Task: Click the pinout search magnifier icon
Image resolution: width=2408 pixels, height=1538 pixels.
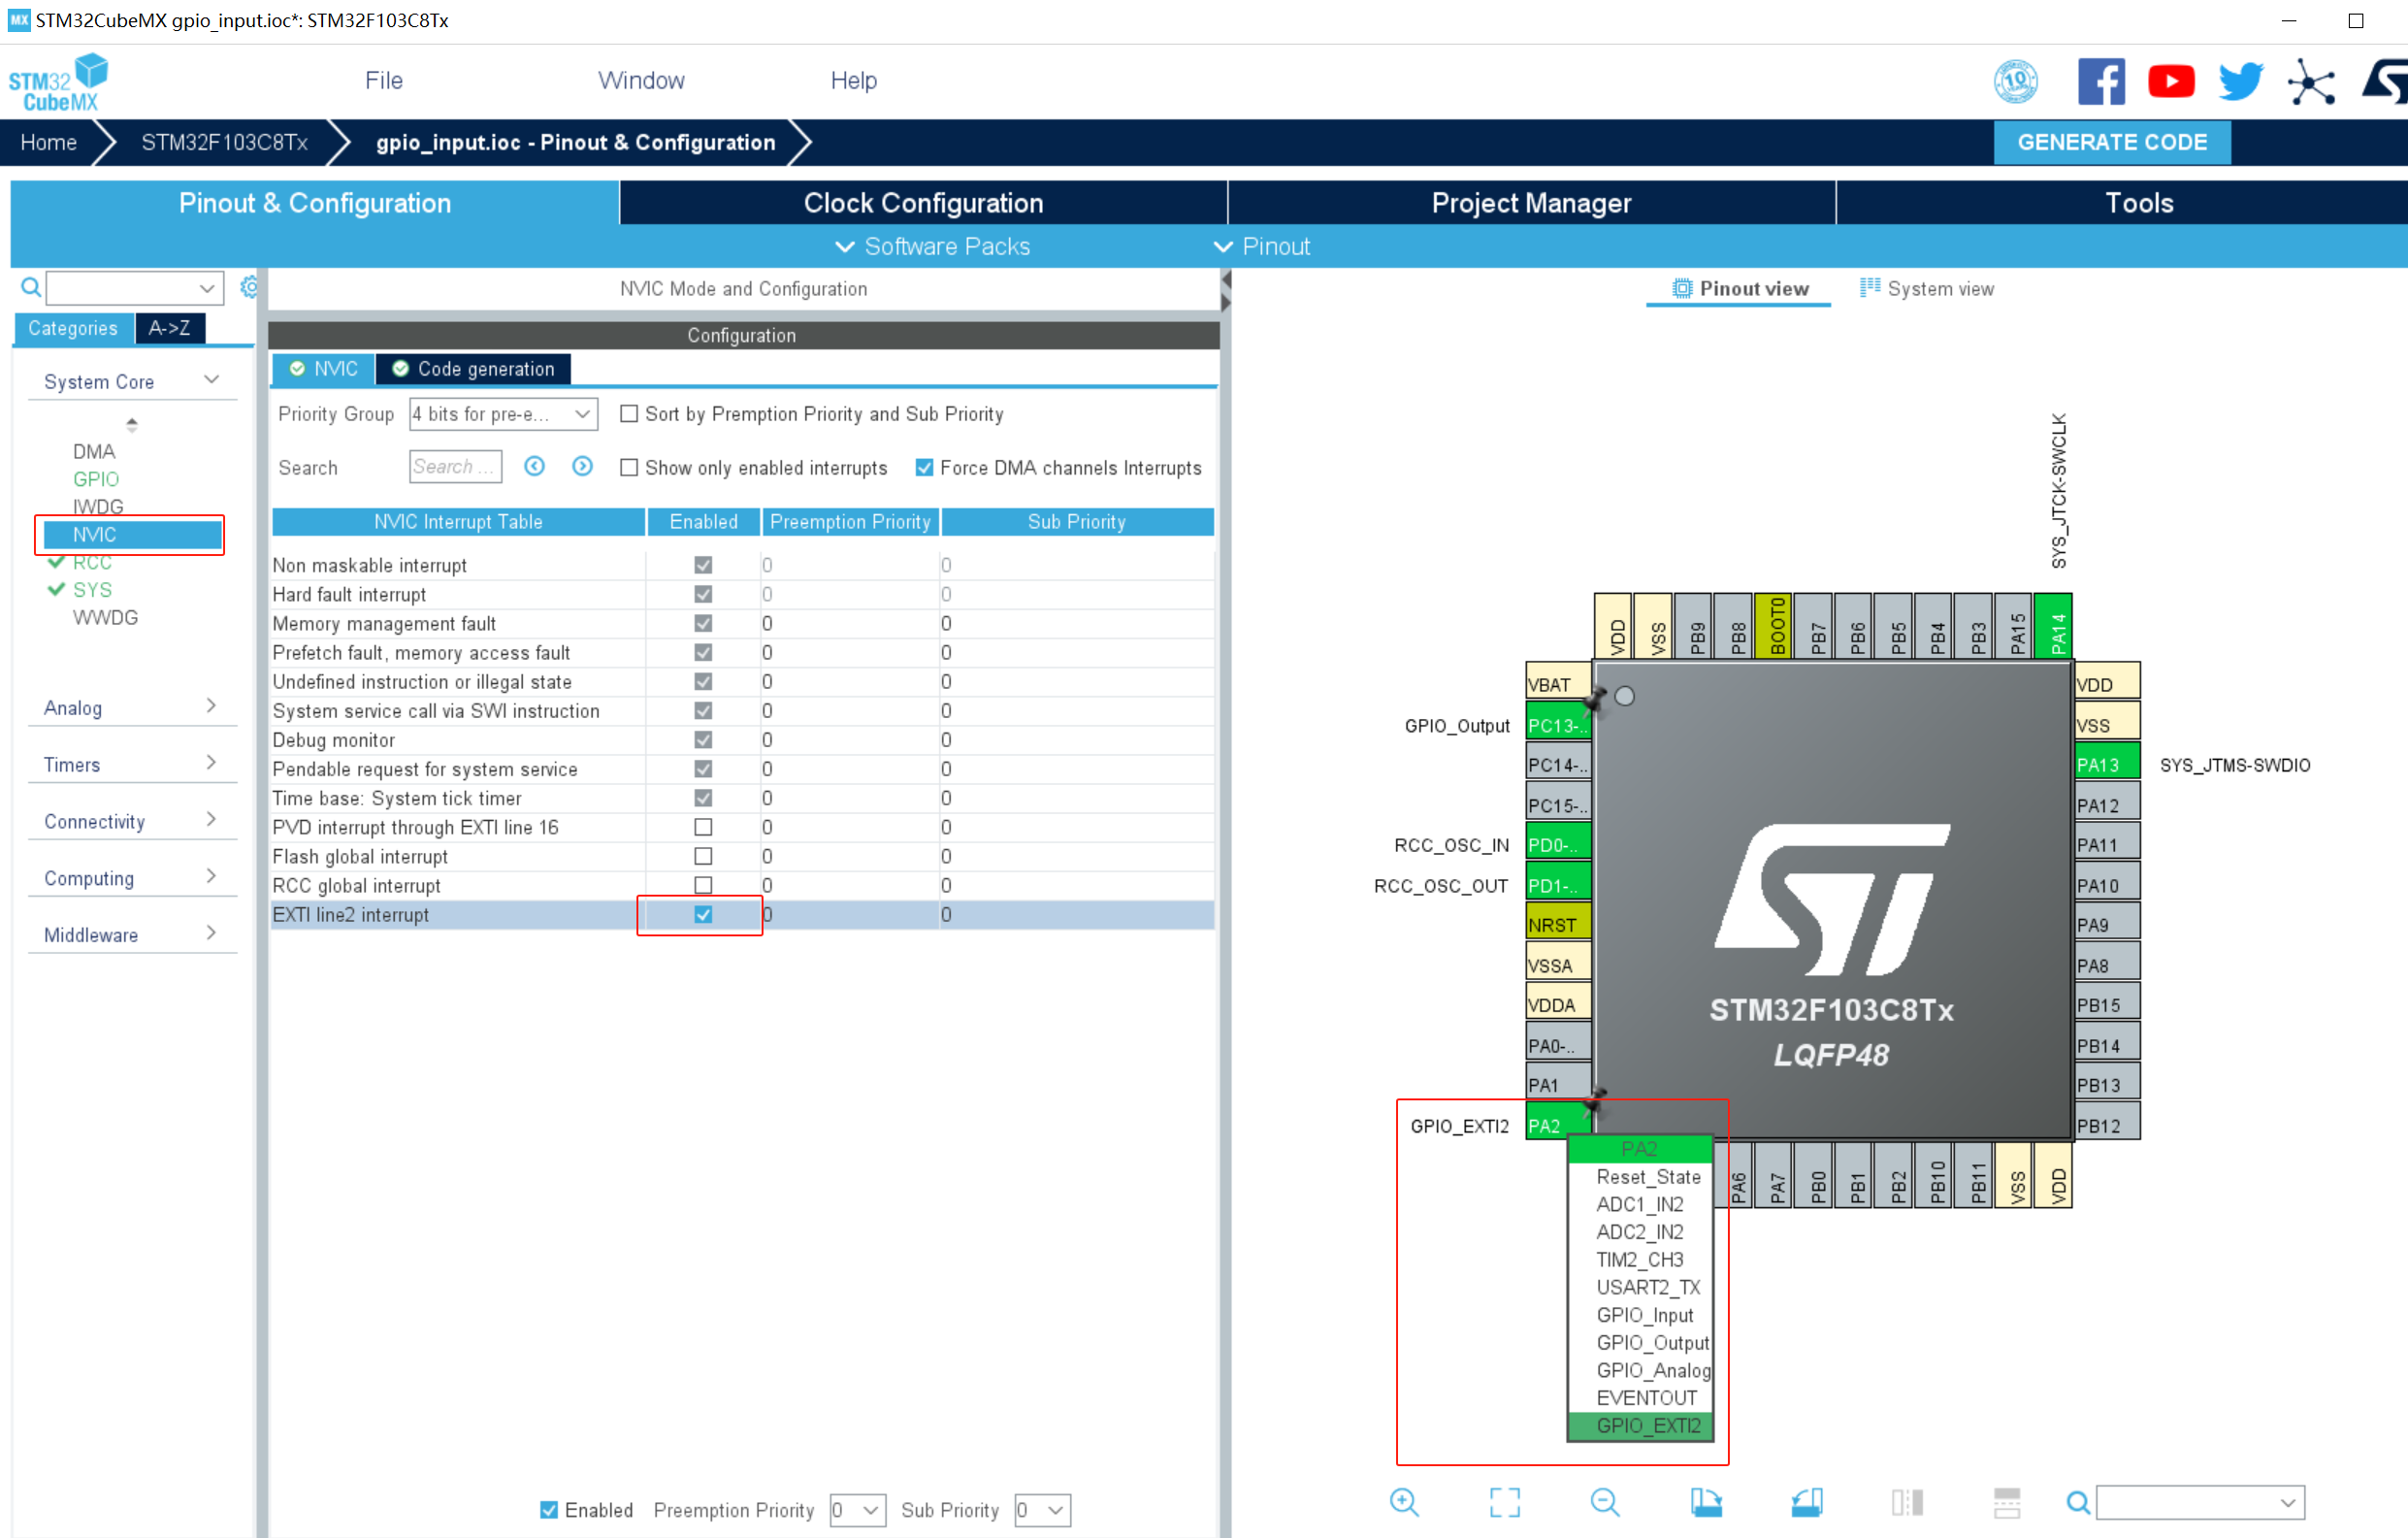Action: tap(2078, 1501)
